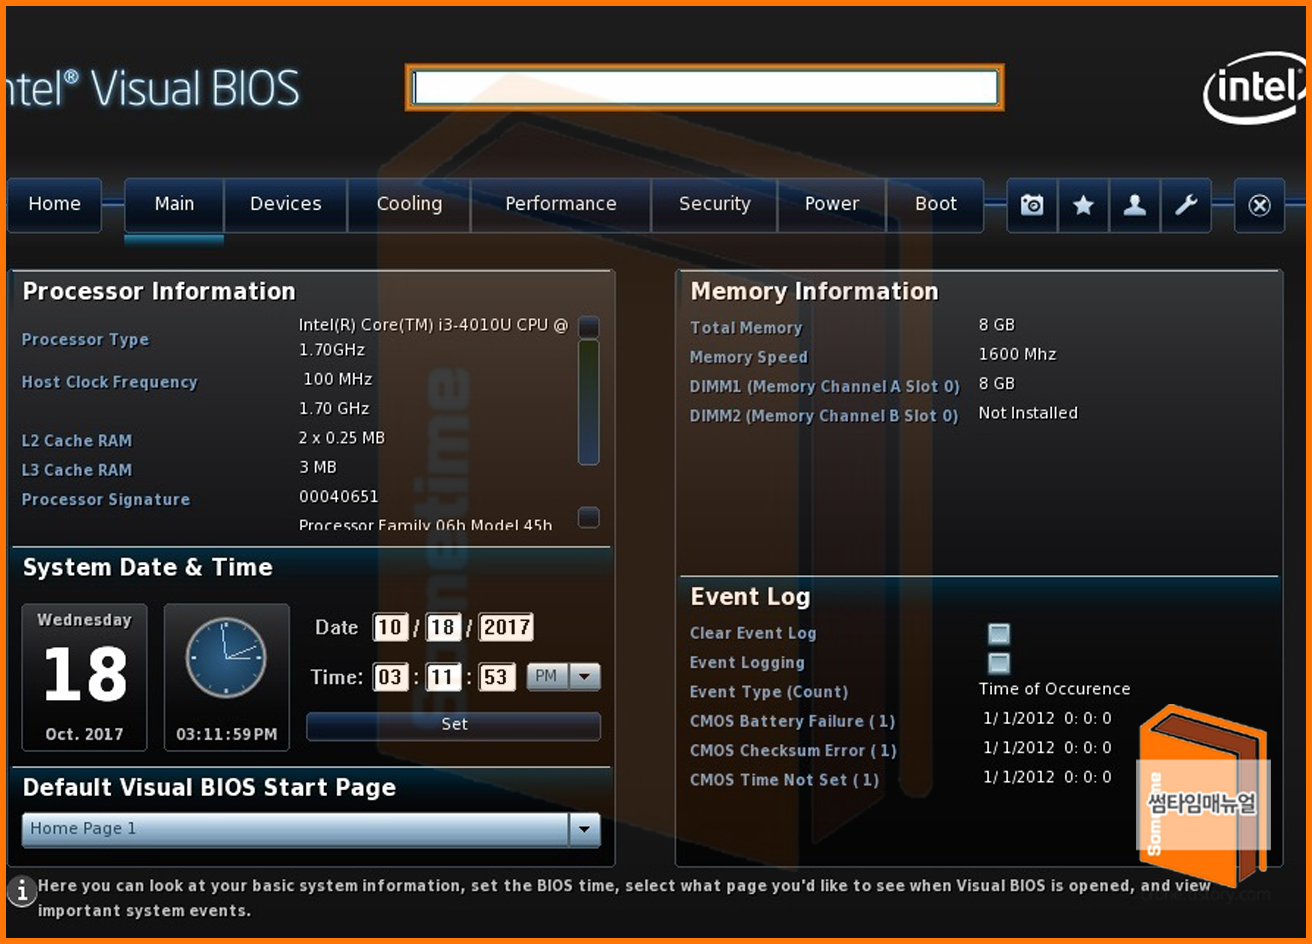Viewport: 1312px width, 944px height.
Task: Click the scroll down button in Processor Information
Action: pyautogui.click(x=589, y=517)
